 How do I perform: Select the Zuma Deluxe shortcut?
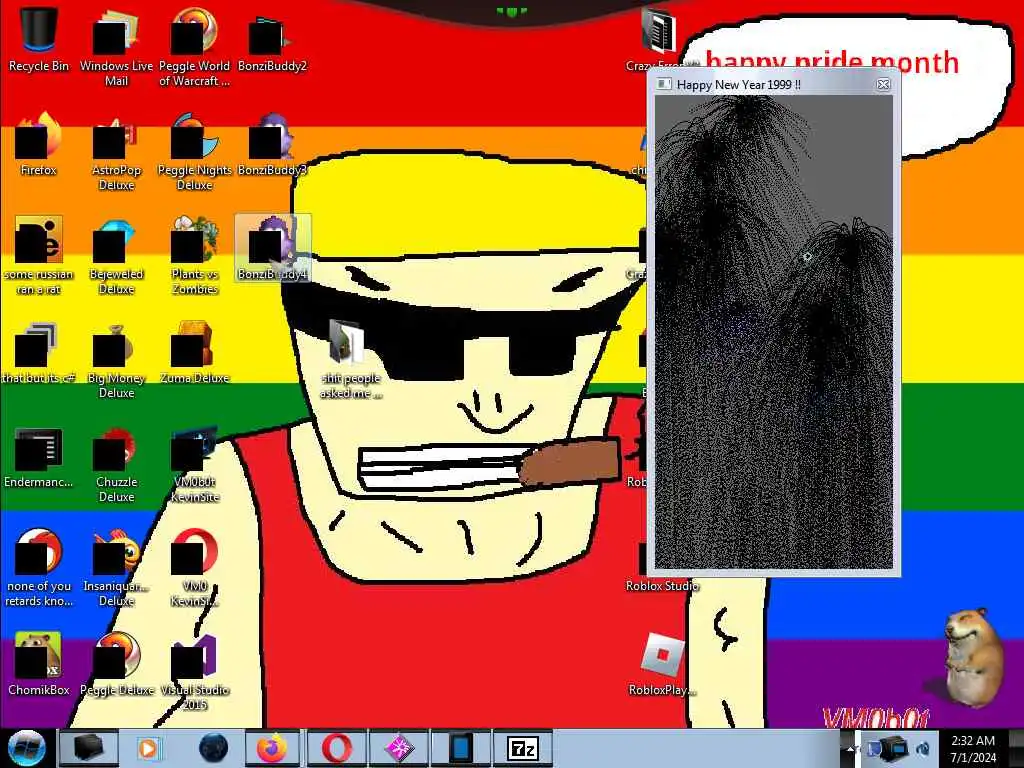click(194, 353)
